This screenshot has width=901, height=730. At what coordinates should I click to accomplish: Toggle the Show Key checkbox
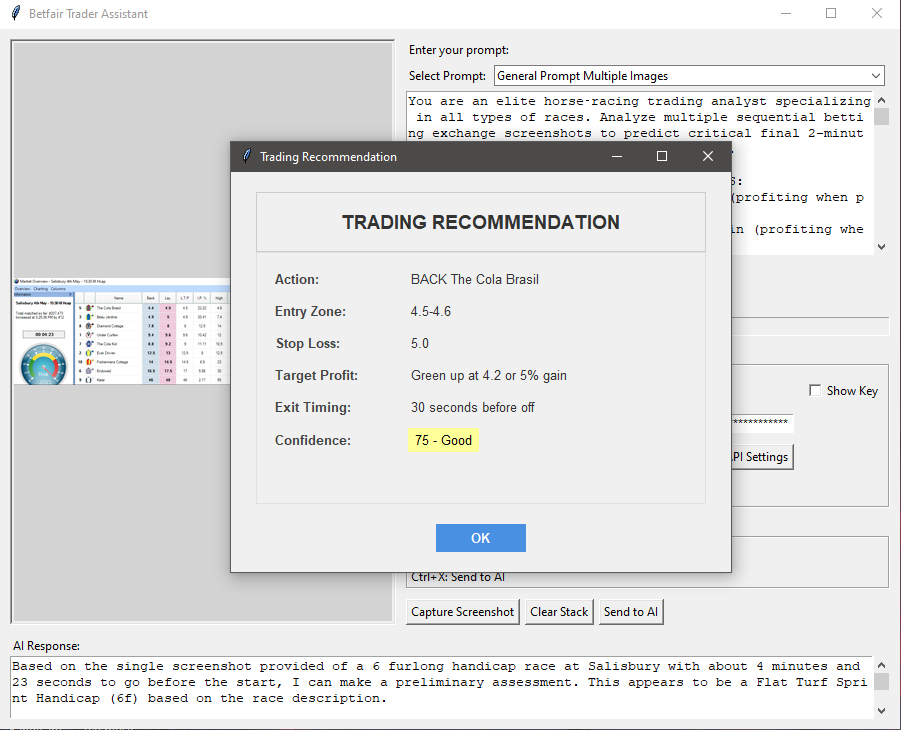(x=815, y=391)
